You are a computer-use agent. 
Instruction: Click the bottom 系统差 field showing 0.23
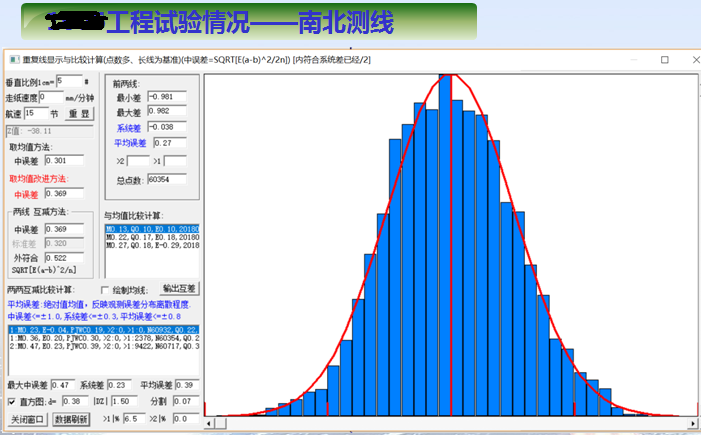(119, 385)
